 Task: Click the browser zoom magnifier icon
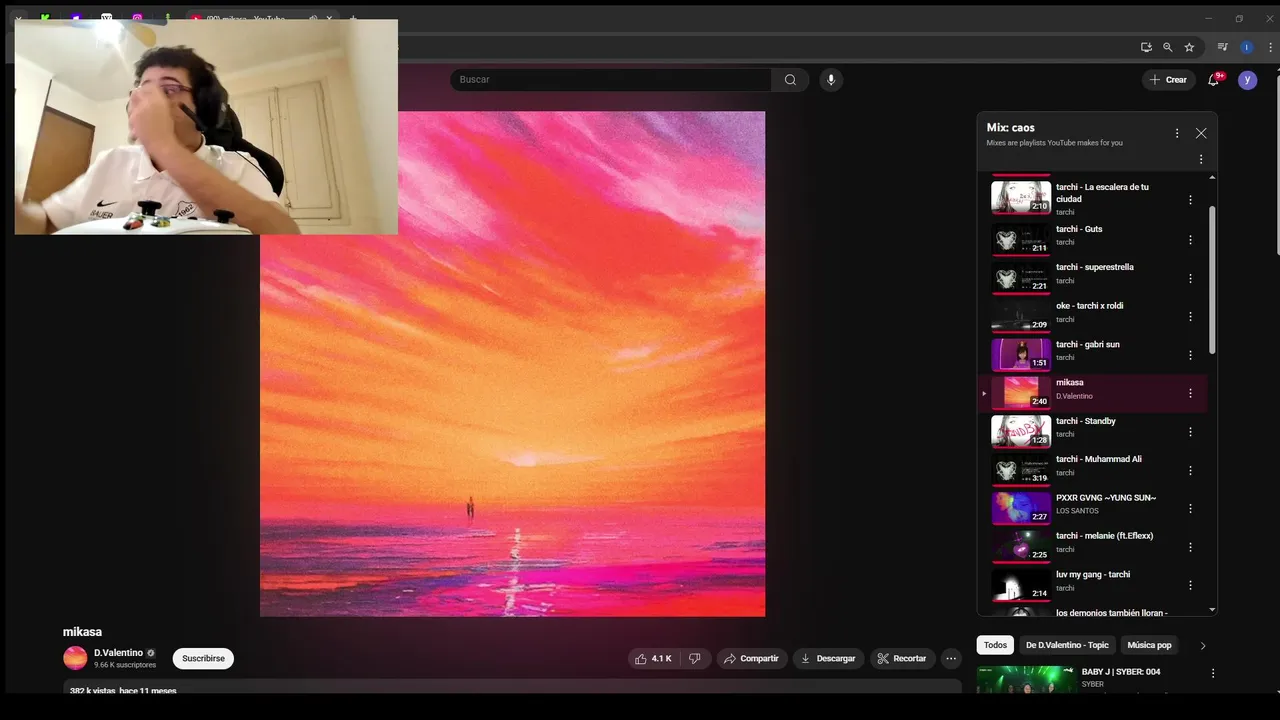(1167, 47)
